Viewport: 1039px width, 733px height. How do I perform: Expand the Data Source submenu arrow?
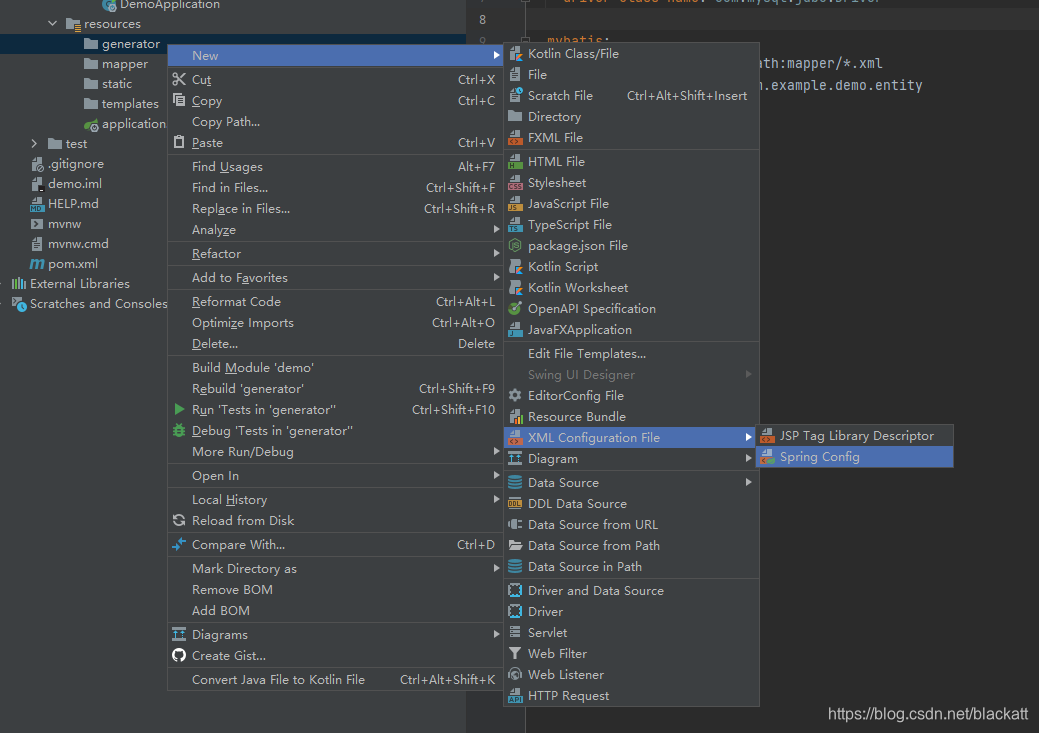pos(748,482)
